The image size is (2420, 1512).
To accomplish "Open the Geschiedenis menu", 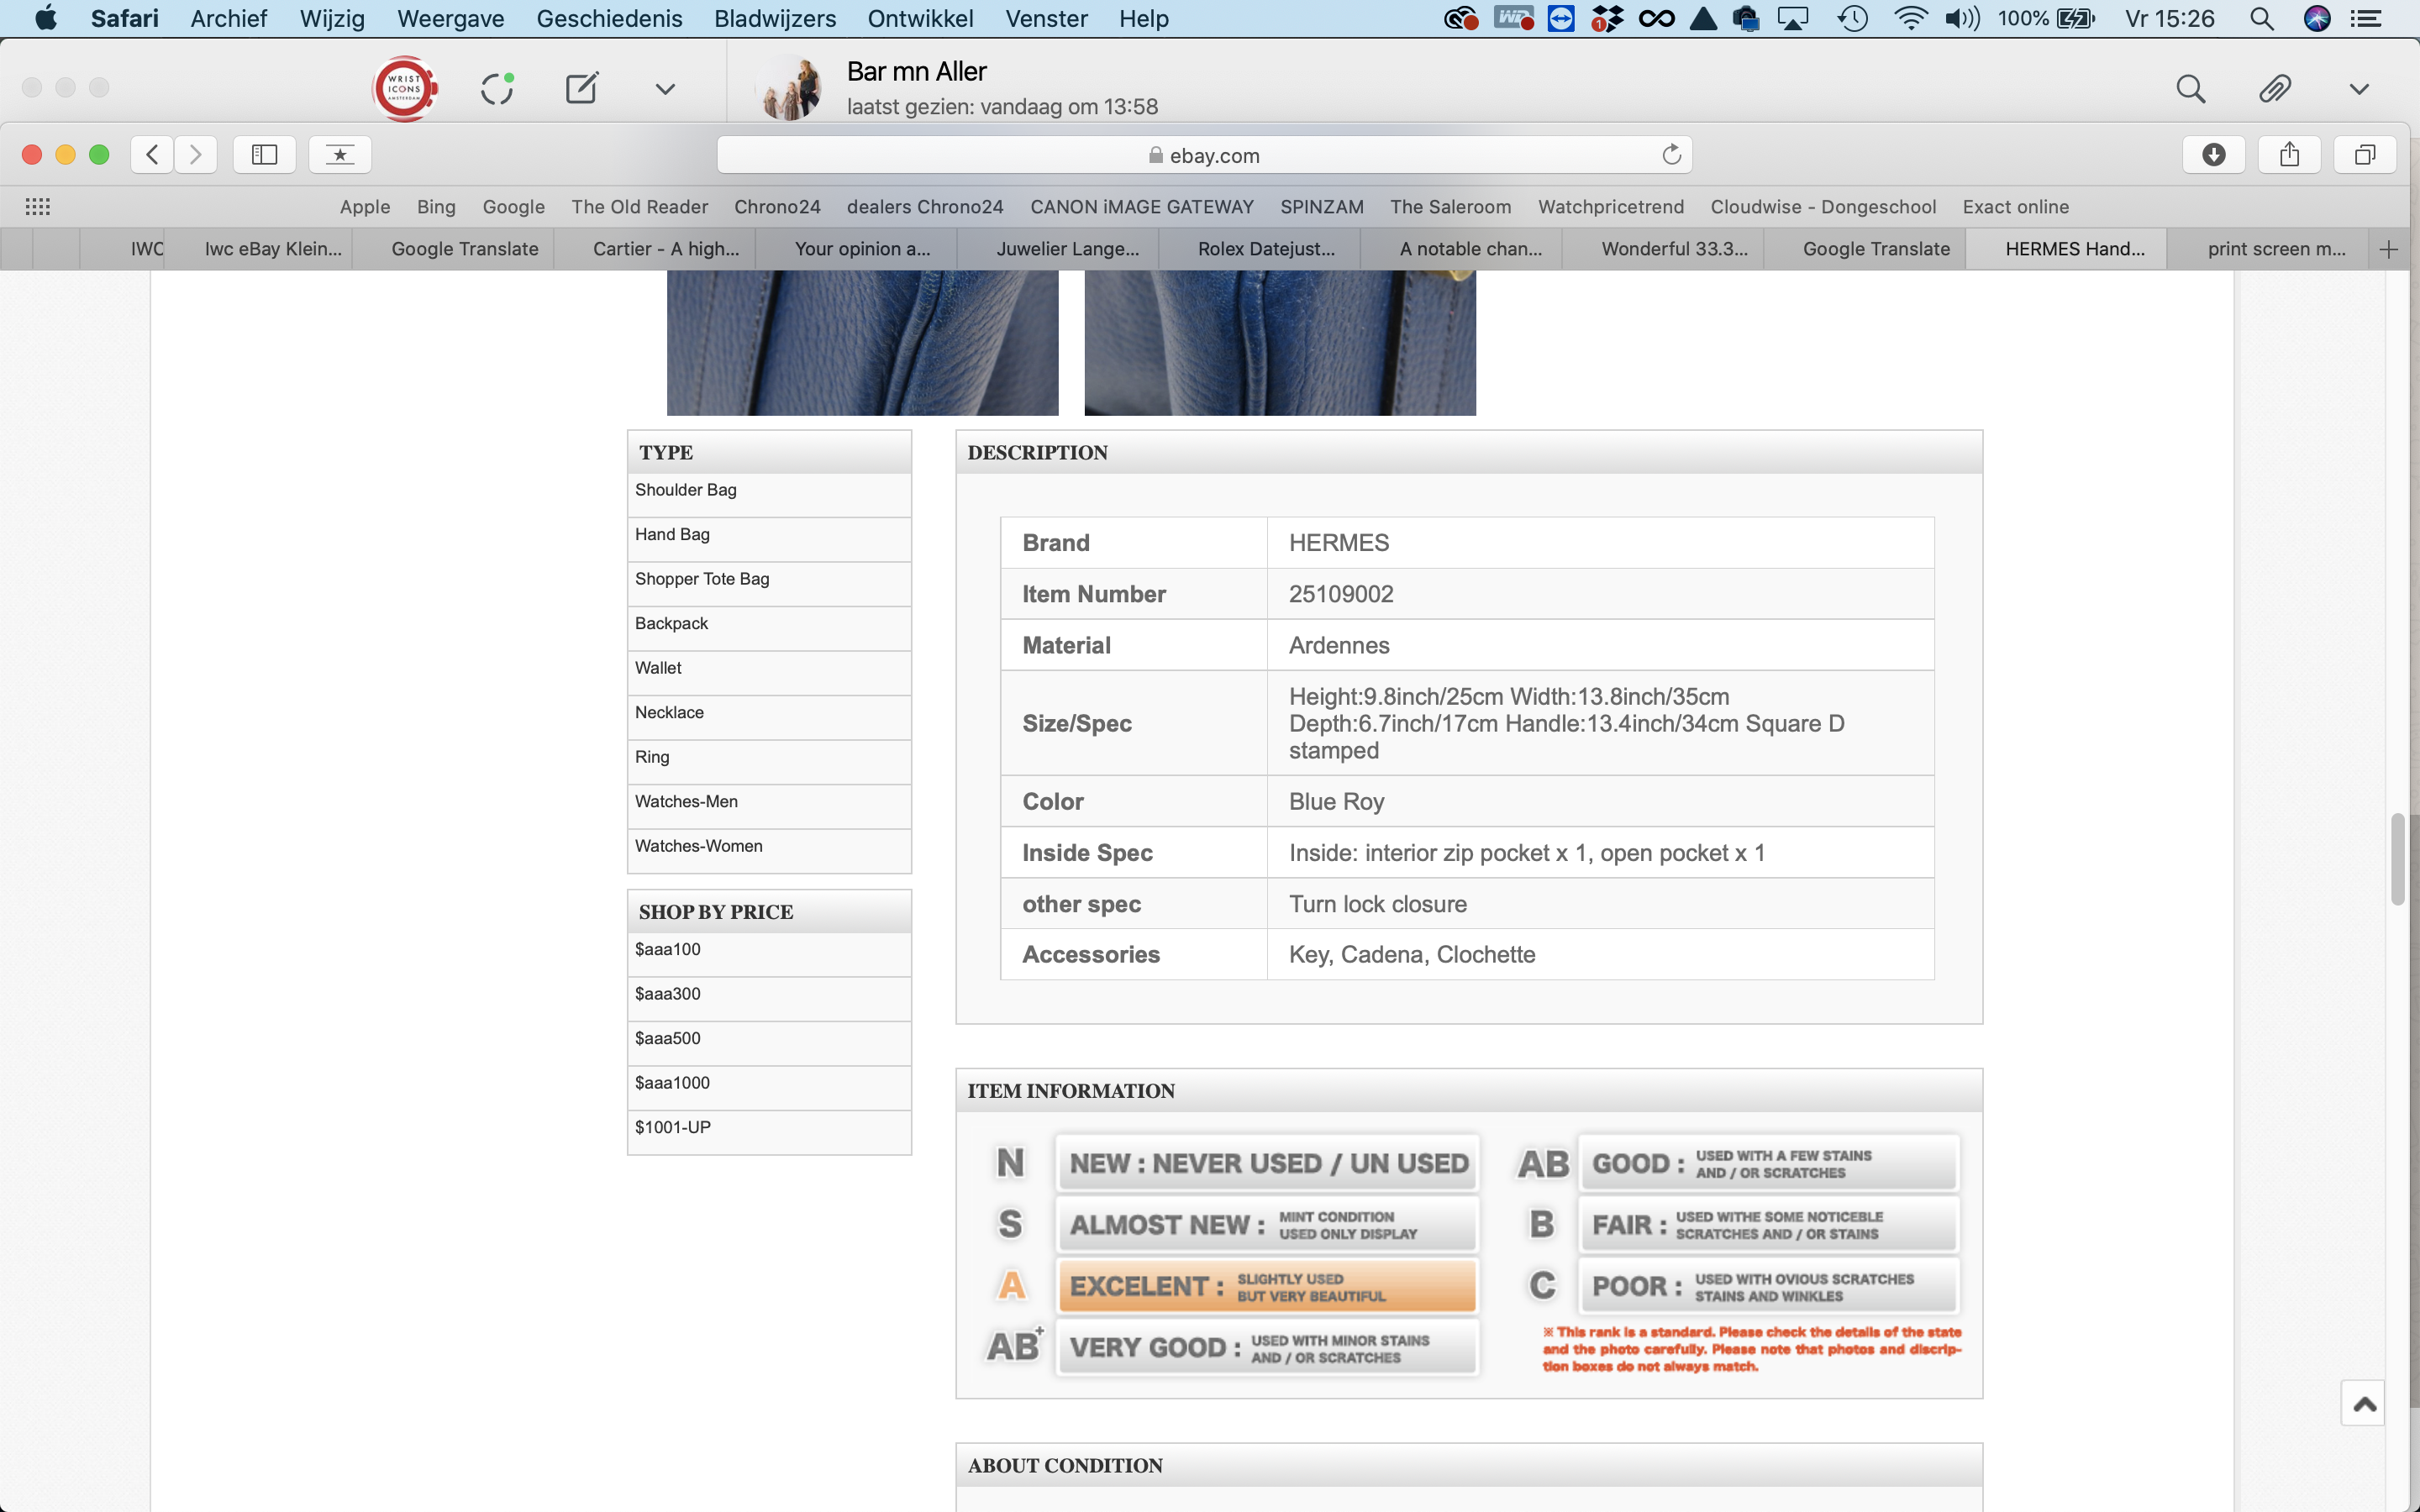I will 609,18.
